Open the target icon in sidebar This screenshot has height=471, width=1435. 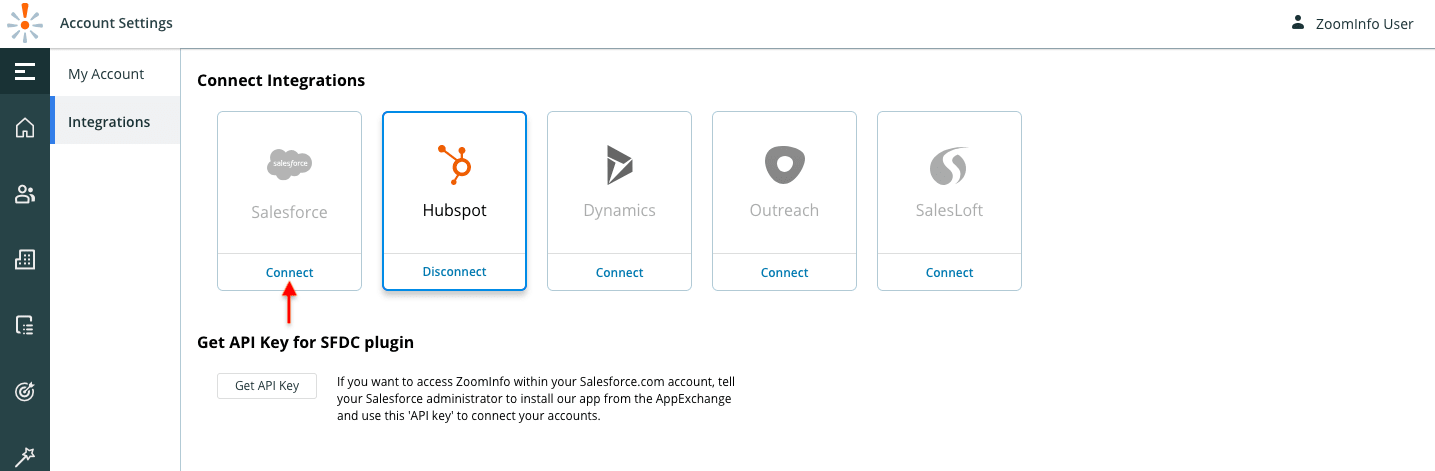click(25, 391)
